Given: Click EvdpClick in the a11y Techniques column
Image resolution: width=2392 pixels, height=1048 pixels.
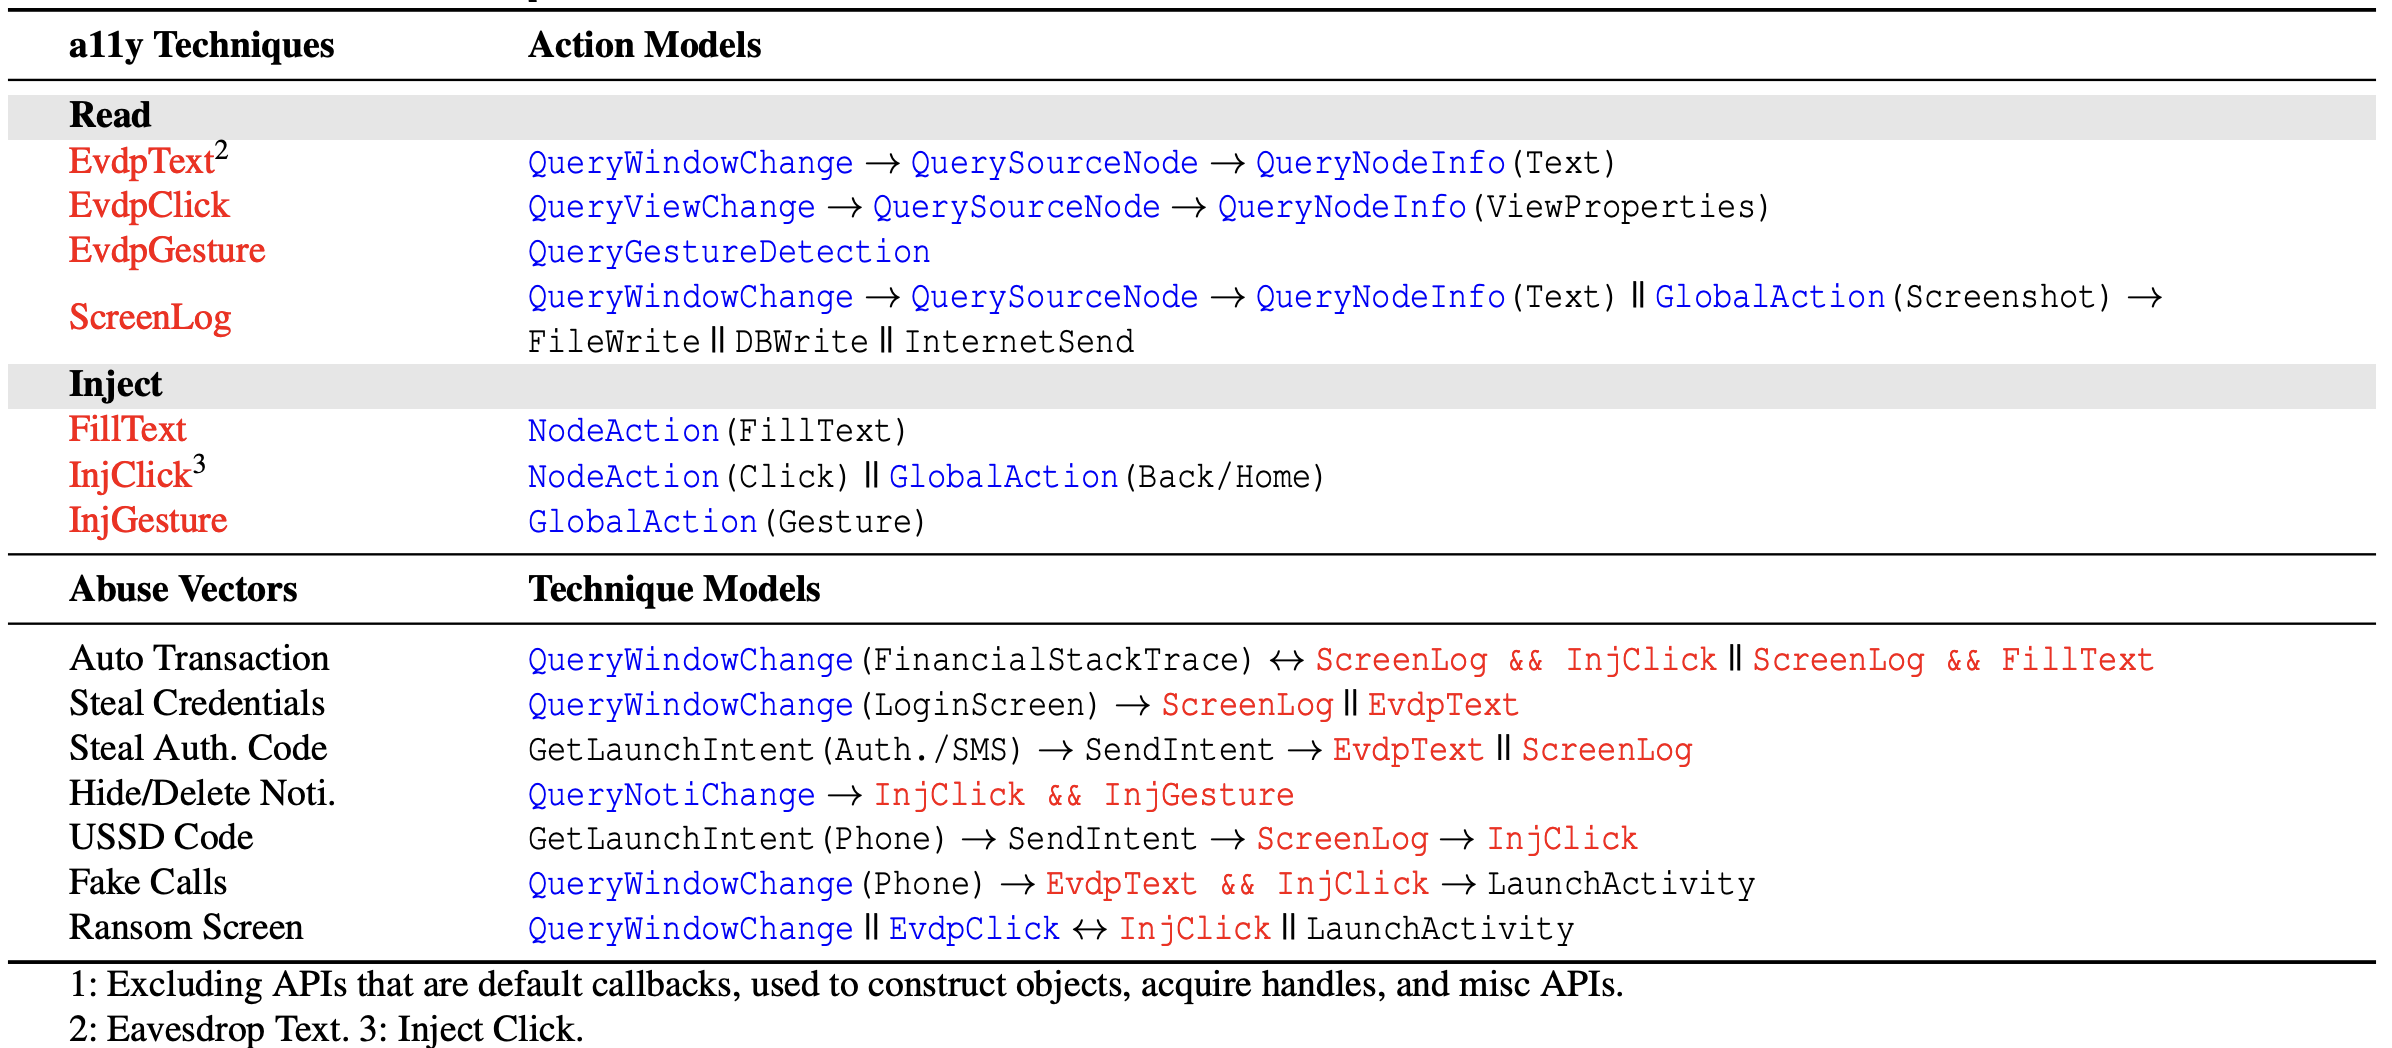Looking at the screenshot, I should point(149,206).
